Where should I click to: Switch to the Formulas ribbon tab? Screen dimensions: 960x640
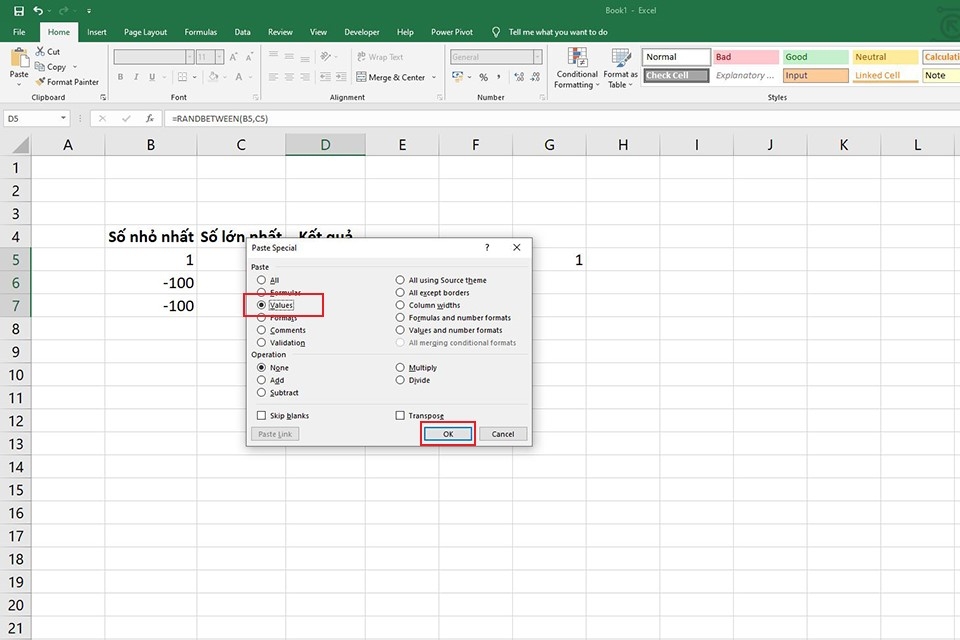click(x=201, y=32)
